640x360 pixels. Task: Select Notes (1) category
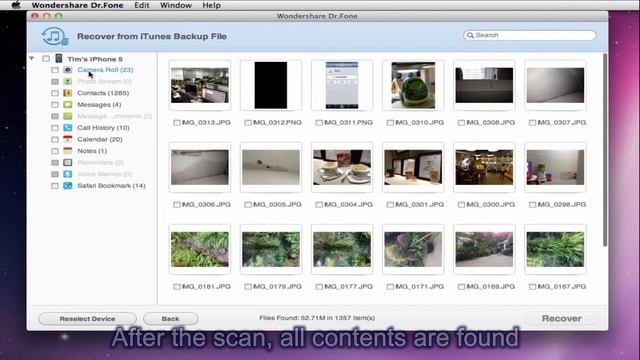[92, 151]
